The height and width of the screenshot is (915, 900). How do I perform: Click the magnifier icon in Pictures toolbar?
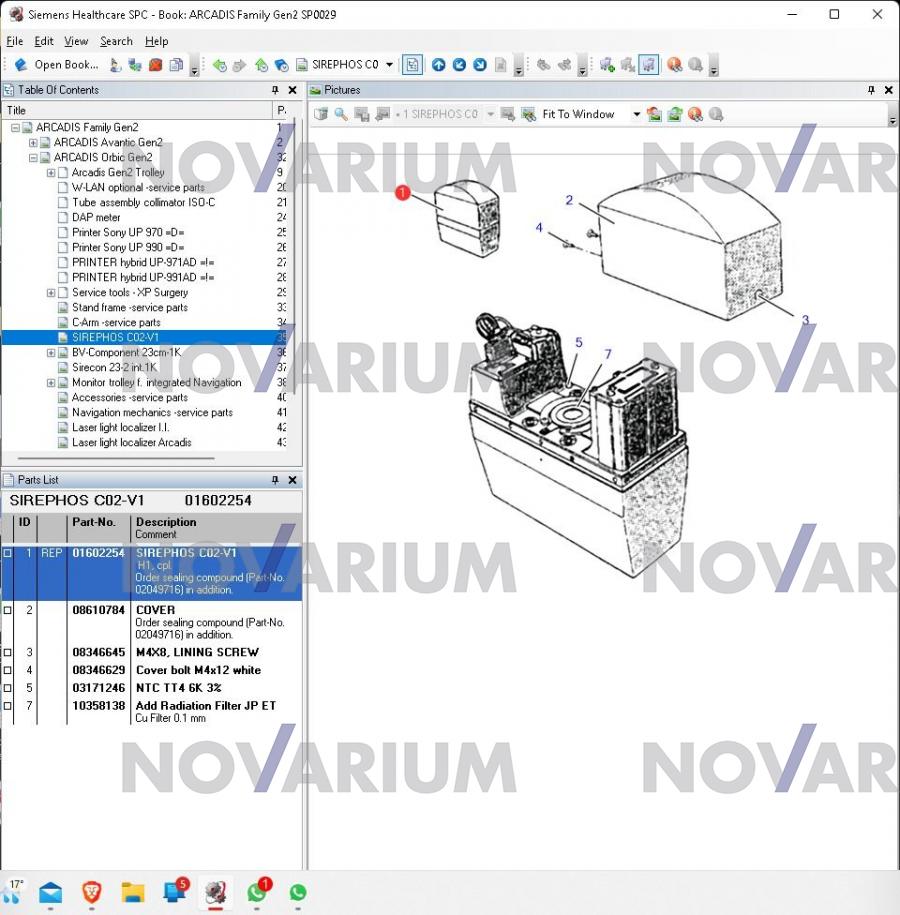tap(341, 114)
